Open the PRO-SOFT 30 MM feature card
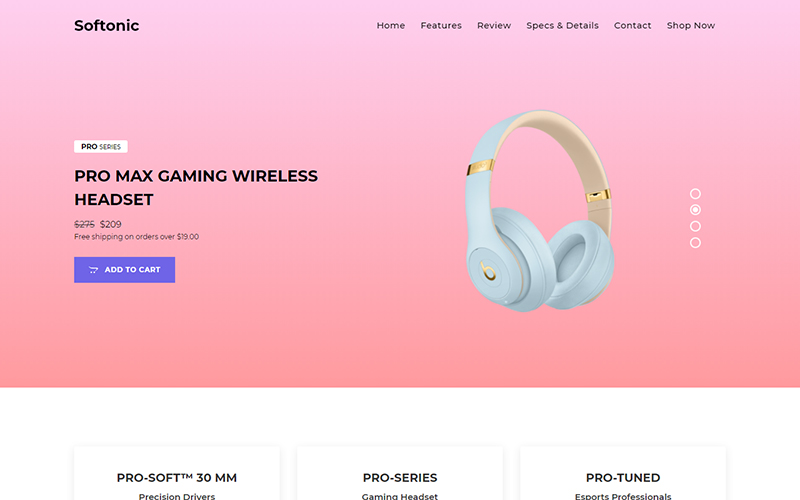 click(177, 473)
